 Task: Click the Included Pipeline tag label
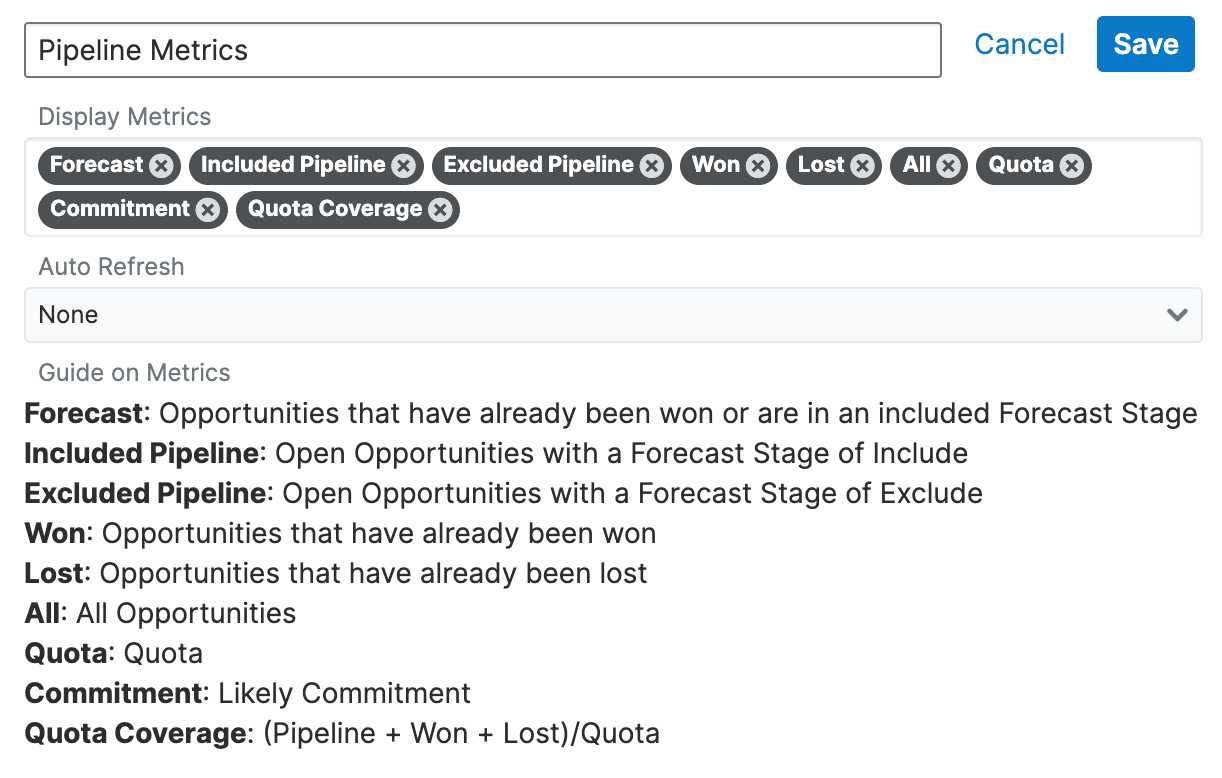click(x=293, y=165)
